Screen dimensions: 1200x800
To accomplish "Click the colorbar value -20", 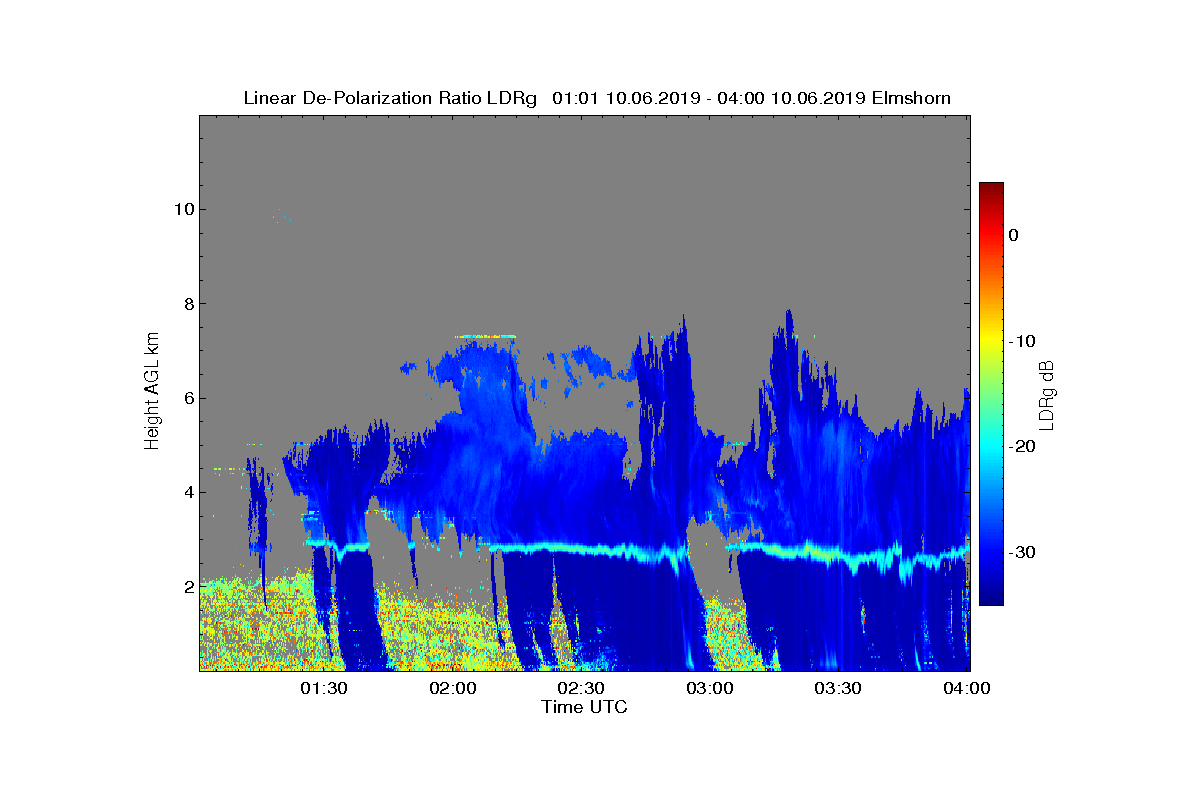I will (x=1022, y=446).
